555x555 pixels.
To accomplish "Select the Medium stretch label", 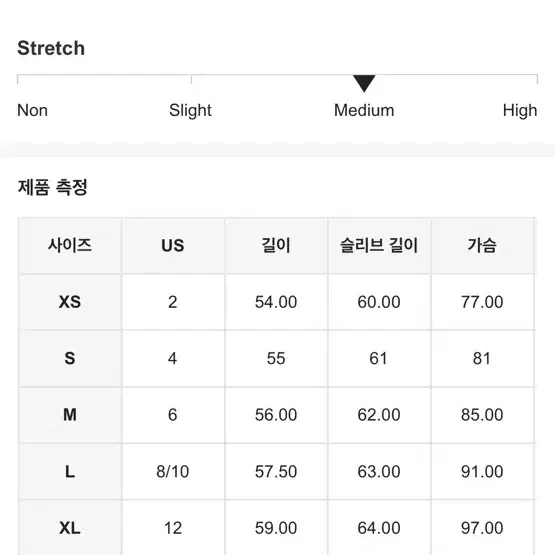I will 364,110.
